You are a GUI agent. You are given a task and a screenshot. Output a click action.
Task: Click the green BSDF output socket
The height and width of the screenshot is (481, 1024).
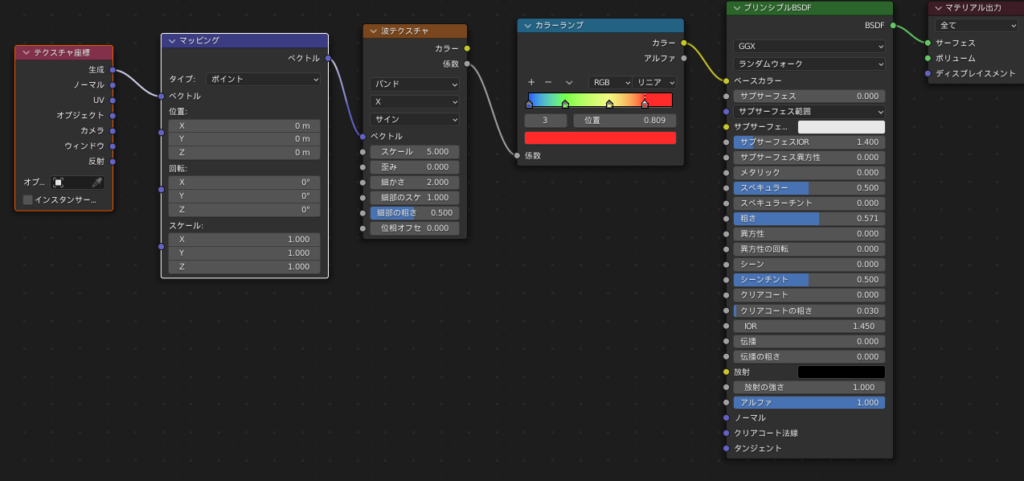coord(892,25)
